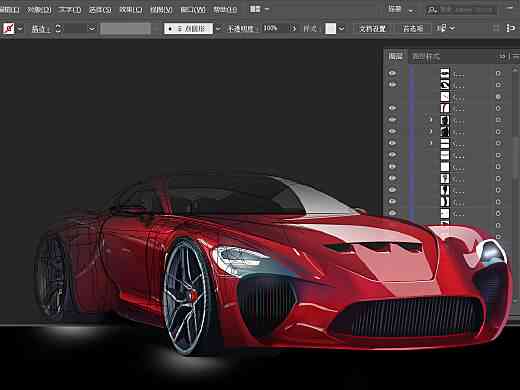Click the target circle of topmost layer row

click(x=498, y=73)
